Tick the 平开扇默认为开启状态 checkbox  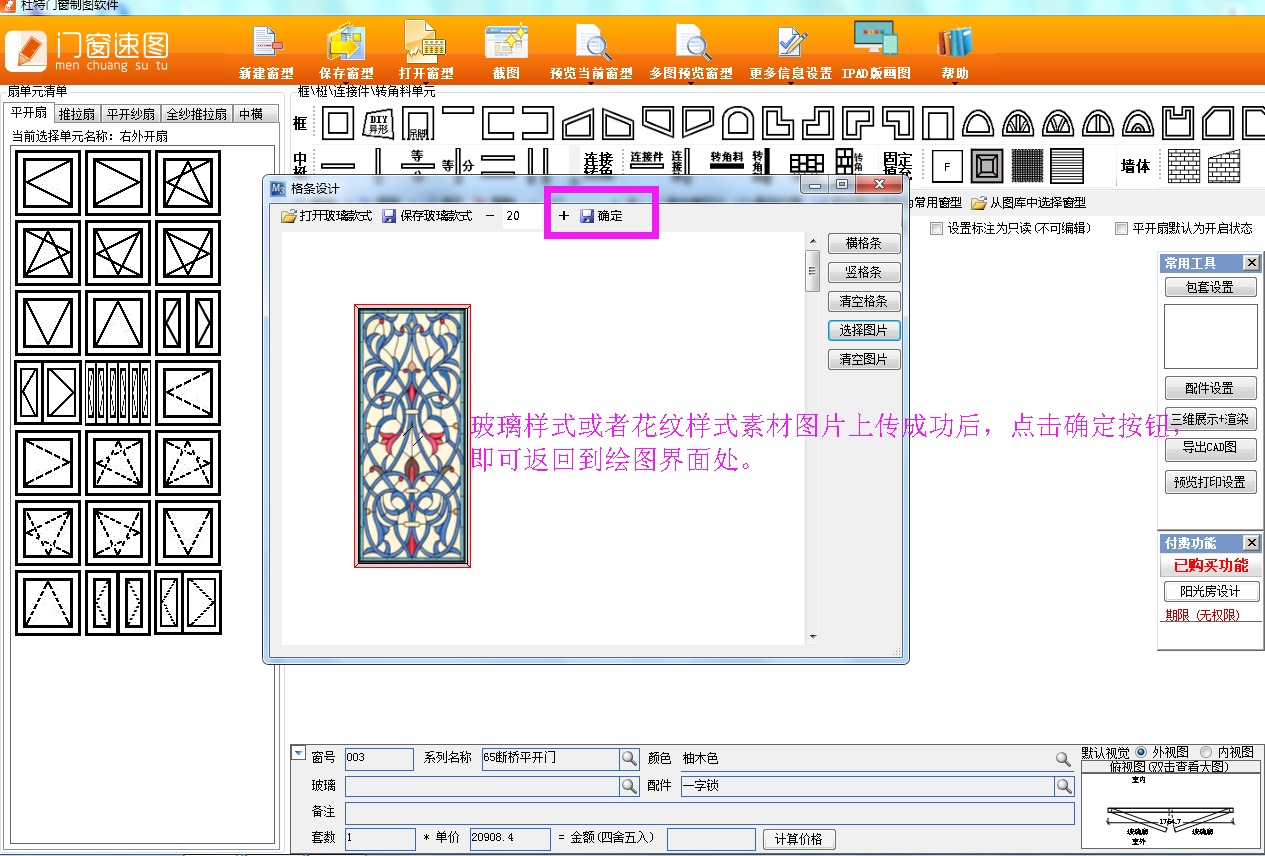[1121, 228]
